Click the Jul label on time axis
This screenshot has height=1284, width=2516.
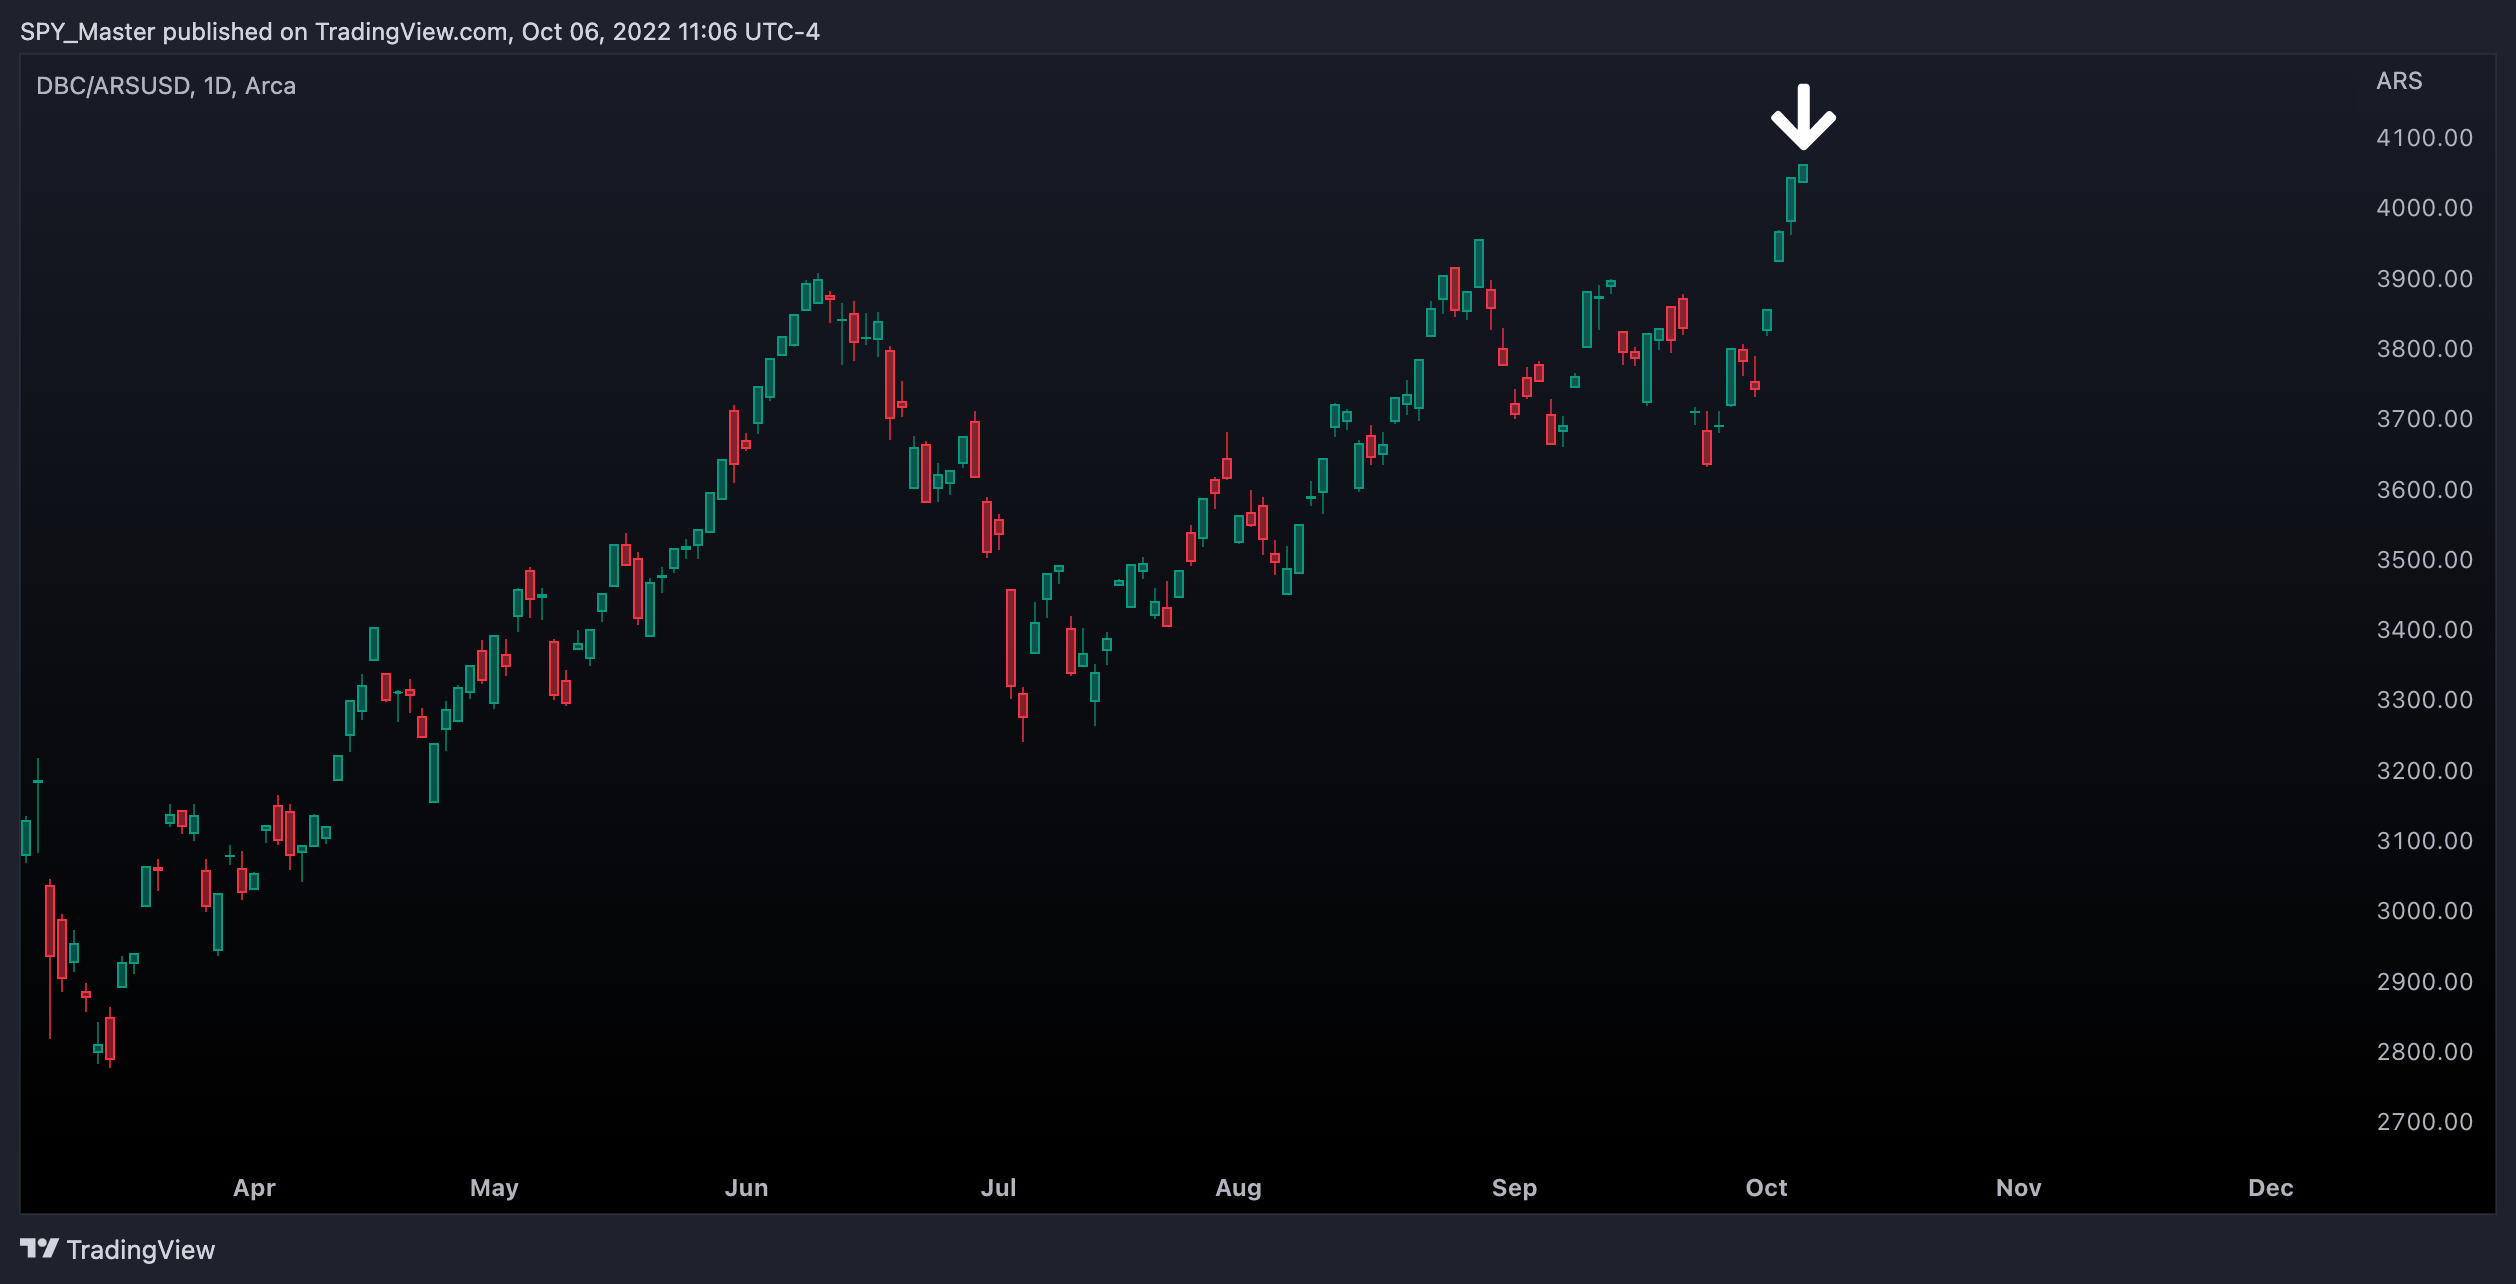click(x=998, y=1188)
